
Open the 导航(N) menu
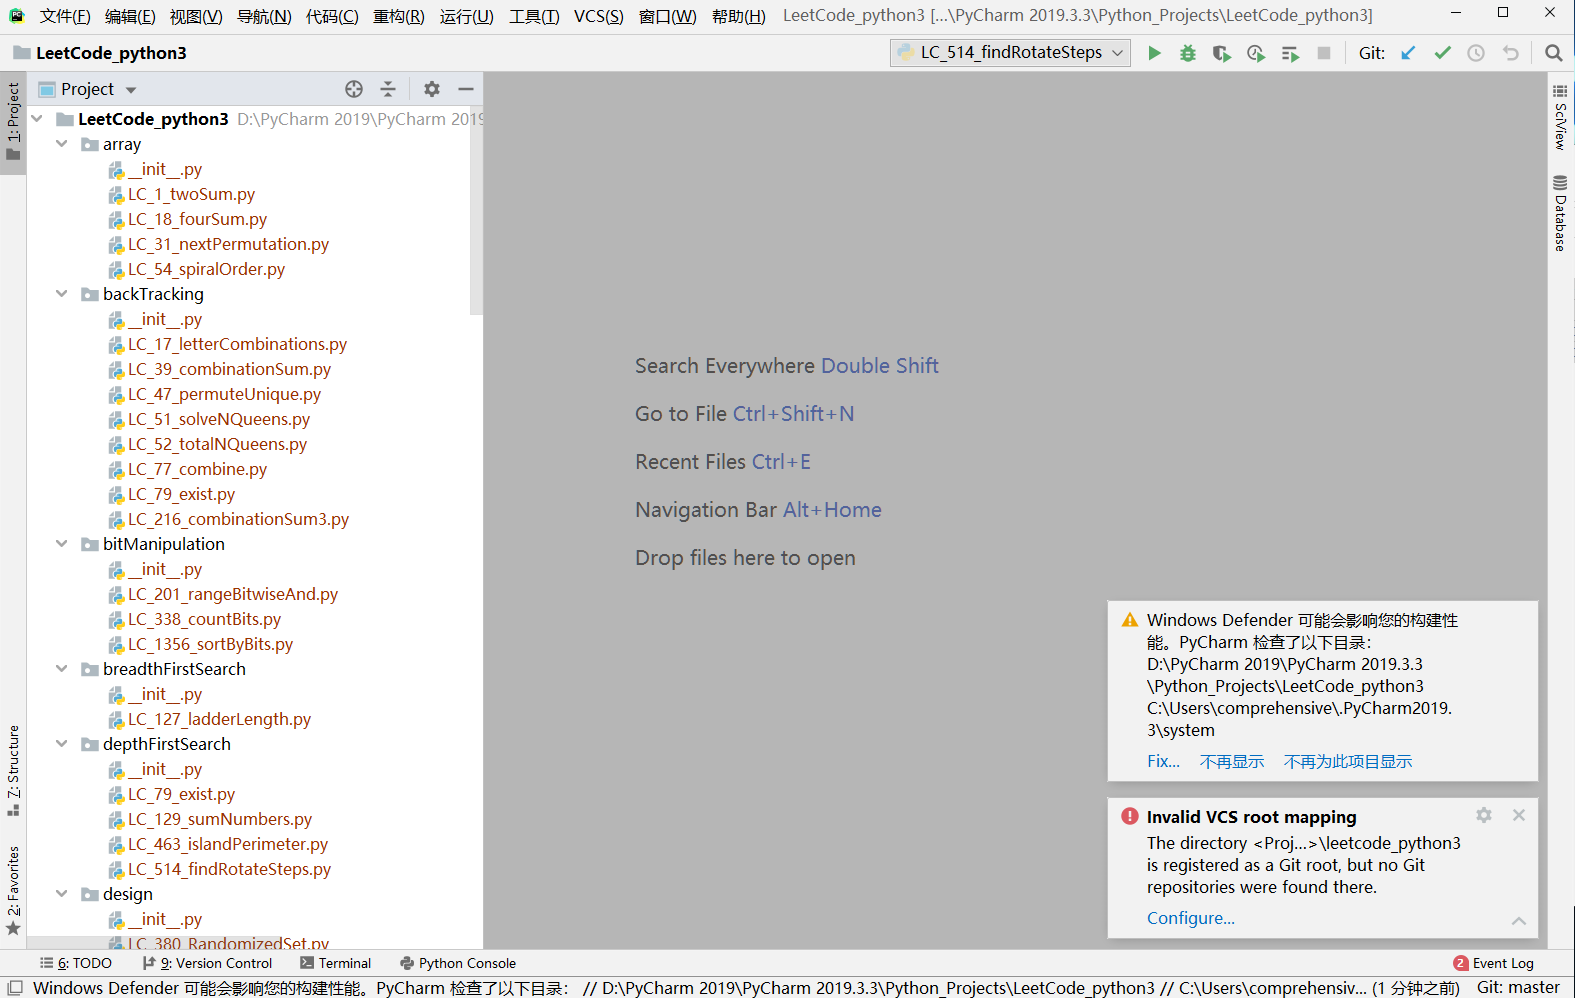264,16
